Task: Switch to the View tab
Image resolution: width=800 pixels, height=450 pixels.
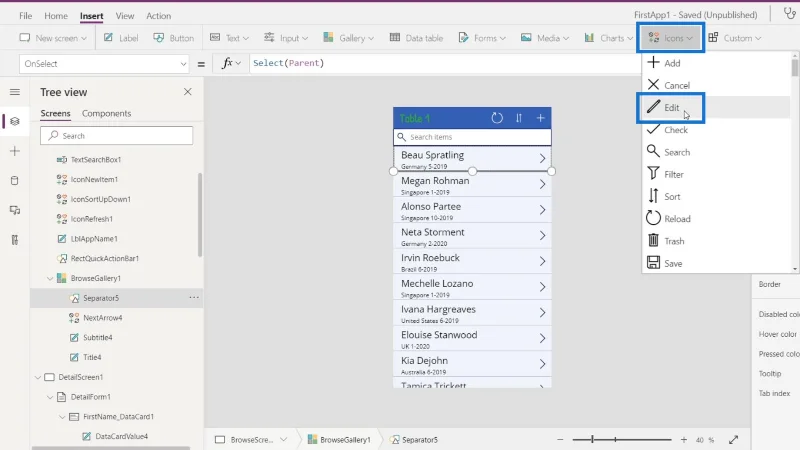Action: click(x=124, y=16)
